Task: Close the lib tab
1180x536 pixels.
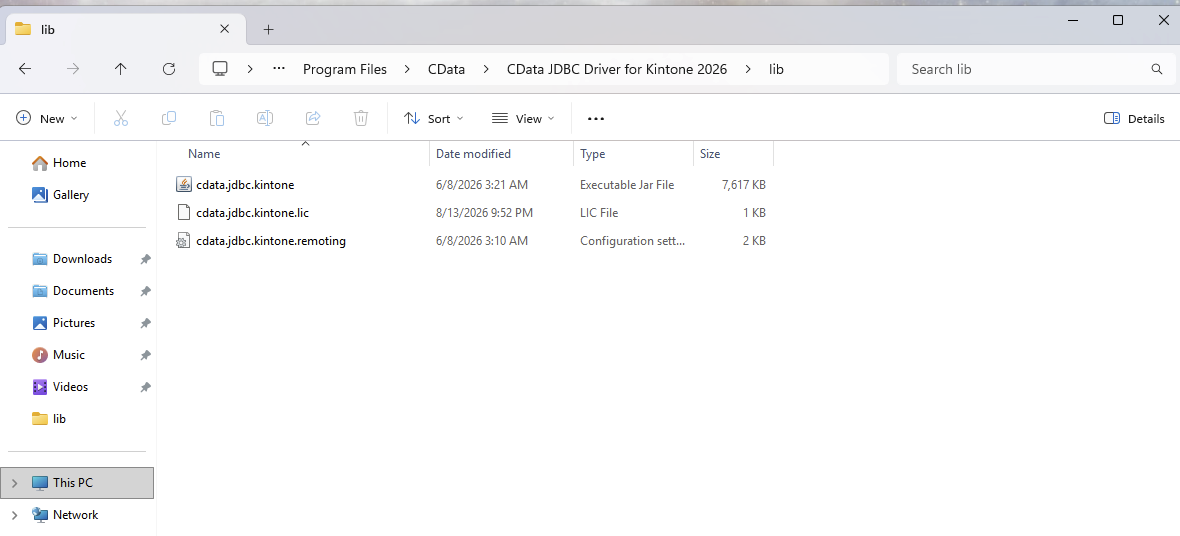Action: coord(224,29)
